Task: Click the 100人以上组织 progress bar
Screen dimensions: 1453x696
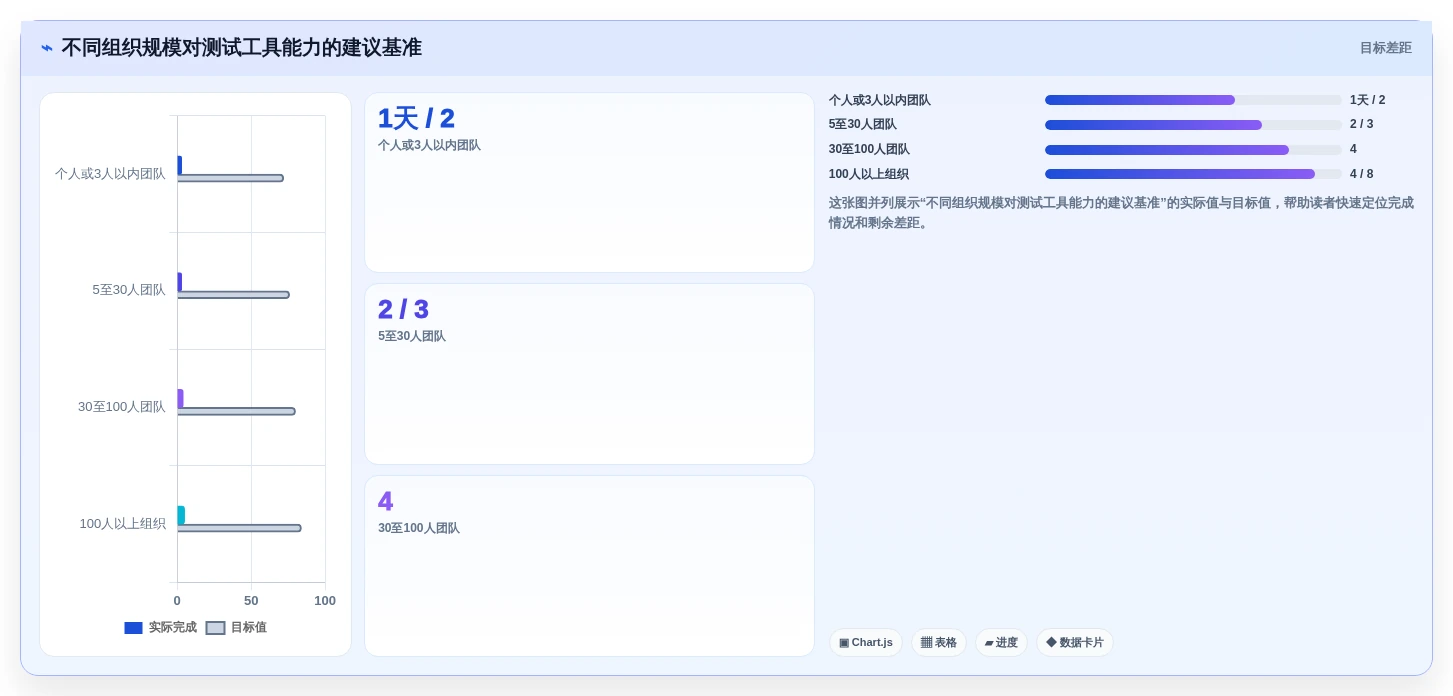Action: pos(1193,174)
